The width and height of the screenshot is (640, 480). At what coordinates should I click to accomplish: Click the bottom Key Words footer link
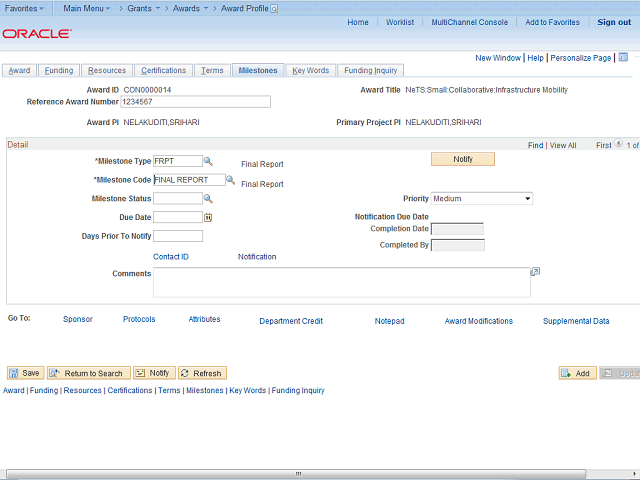(247, 391)
